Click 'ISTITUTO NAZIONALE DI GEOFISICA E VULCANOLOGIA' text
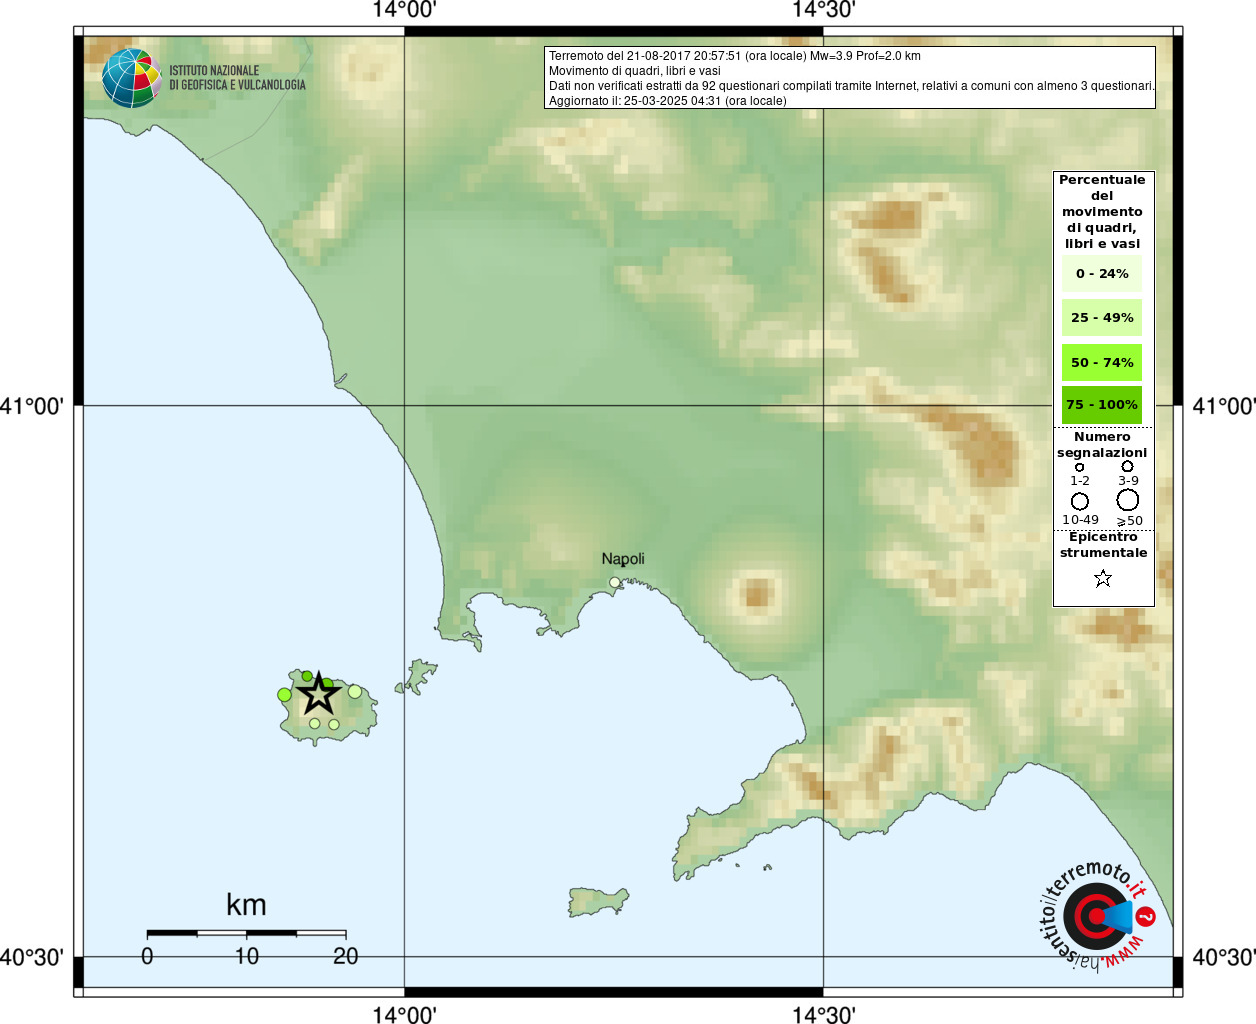This screenshot has width=1256, height=1024. [237, 78]
